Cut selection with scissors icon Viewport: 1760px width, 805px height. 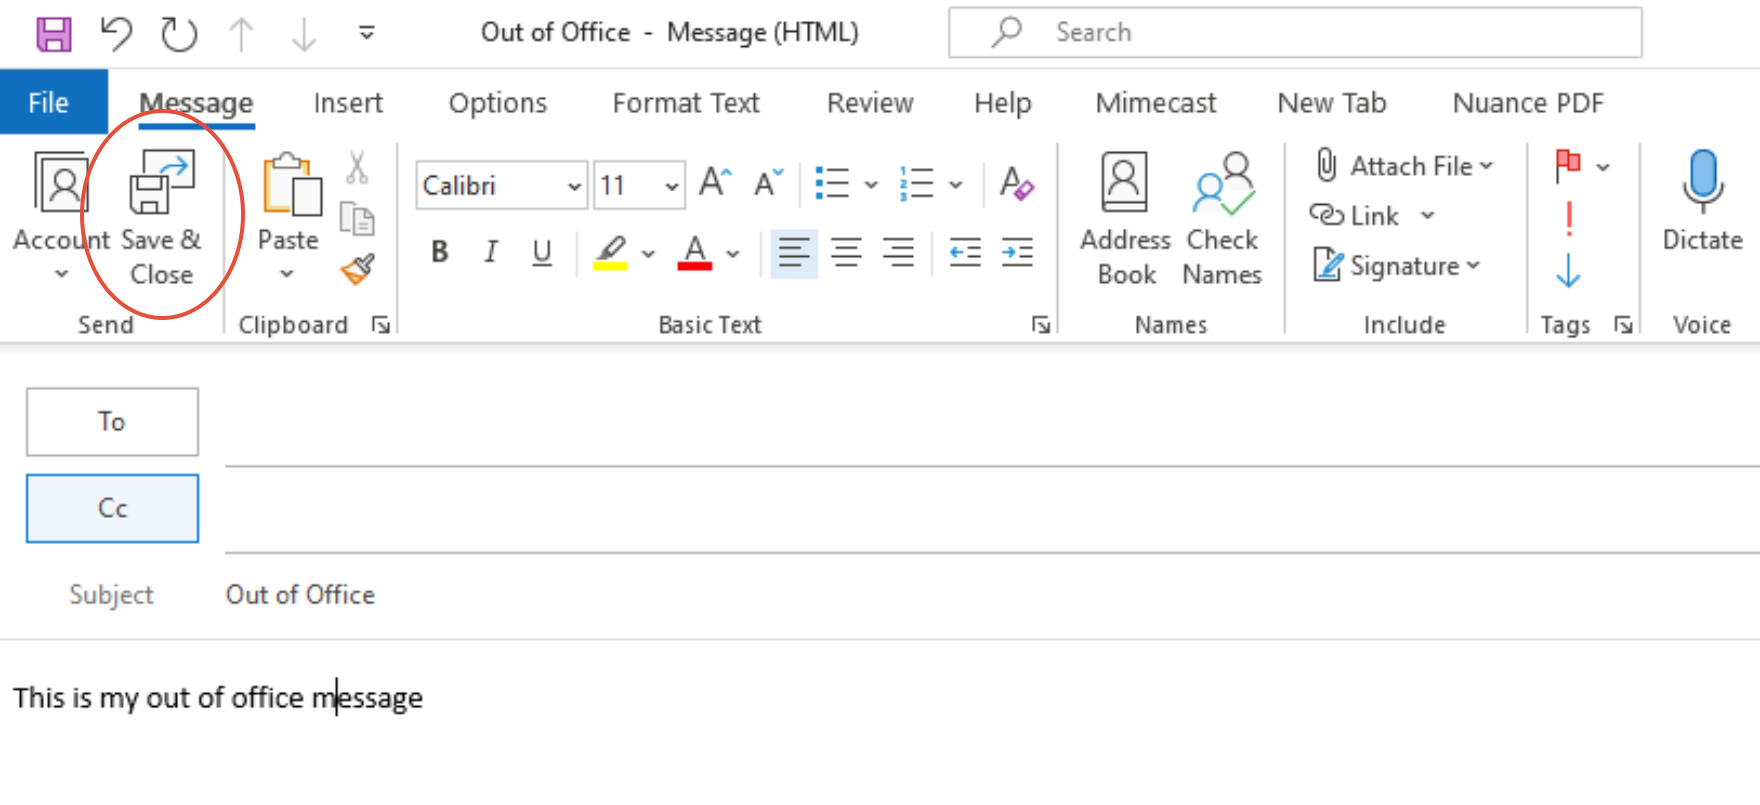click(357, 167)
